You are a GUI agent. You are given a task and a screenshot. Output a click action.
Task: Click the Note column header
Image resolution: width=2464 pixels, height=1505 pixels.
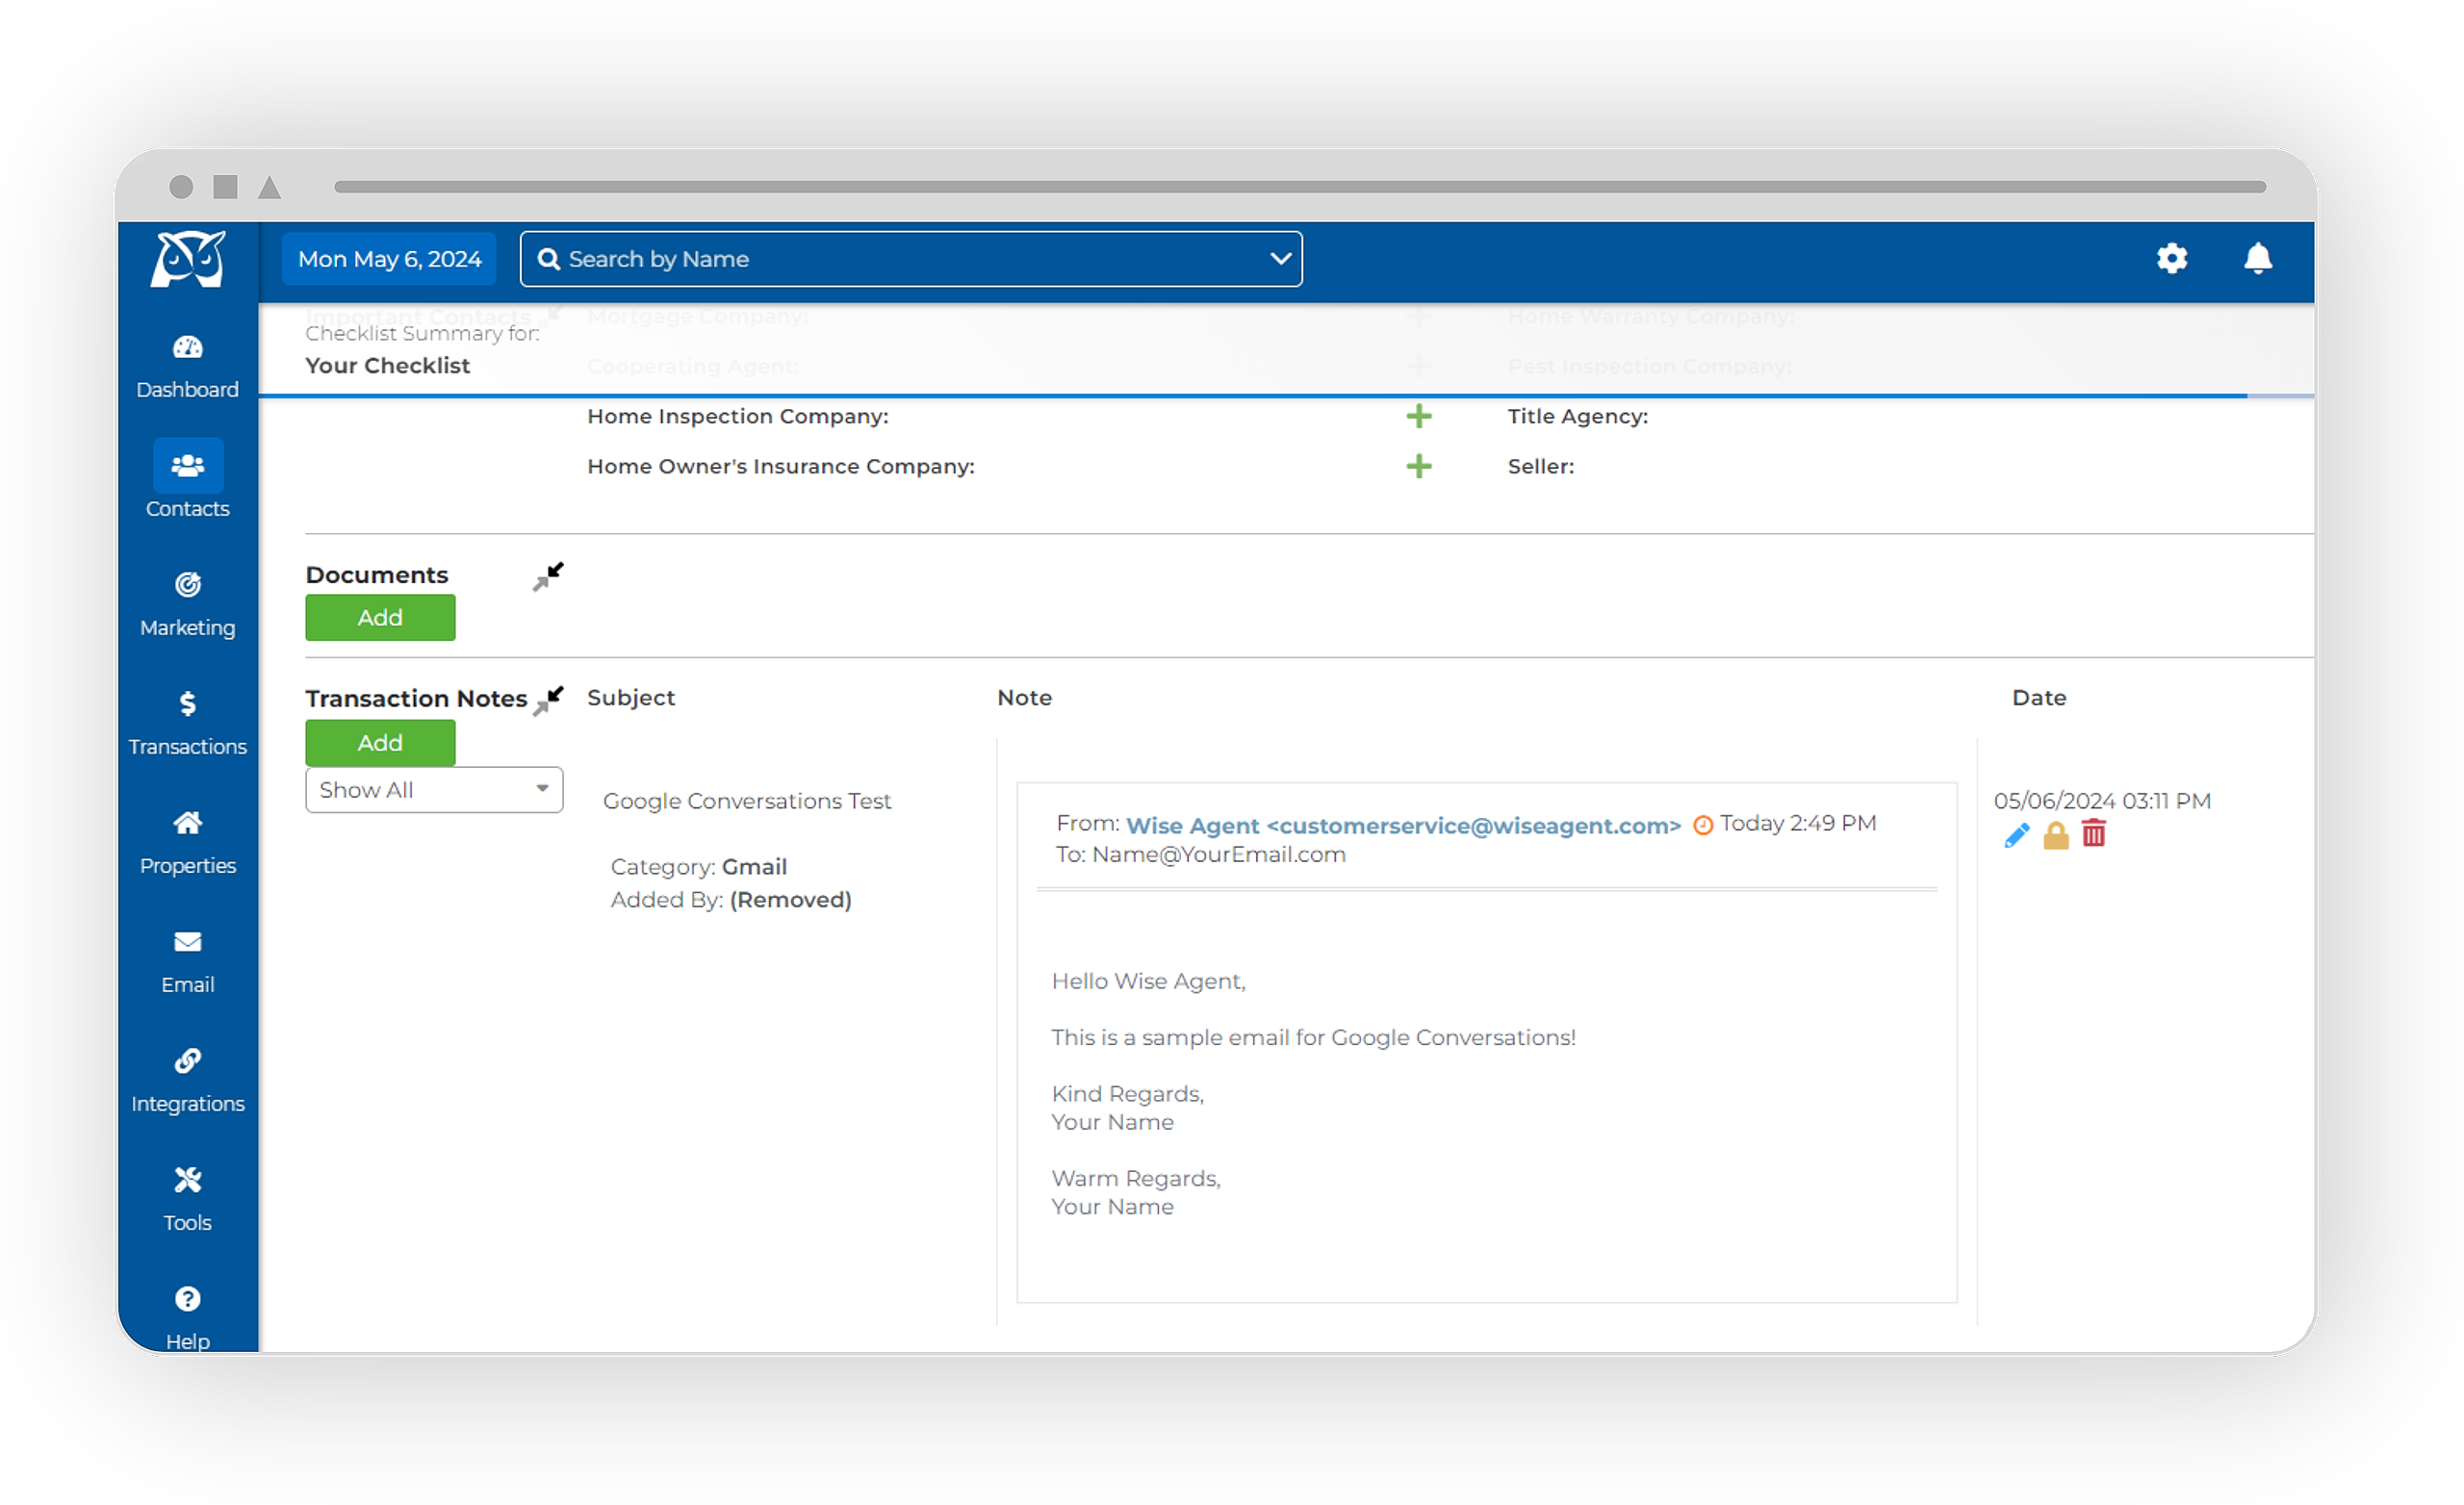(1024, 698)
